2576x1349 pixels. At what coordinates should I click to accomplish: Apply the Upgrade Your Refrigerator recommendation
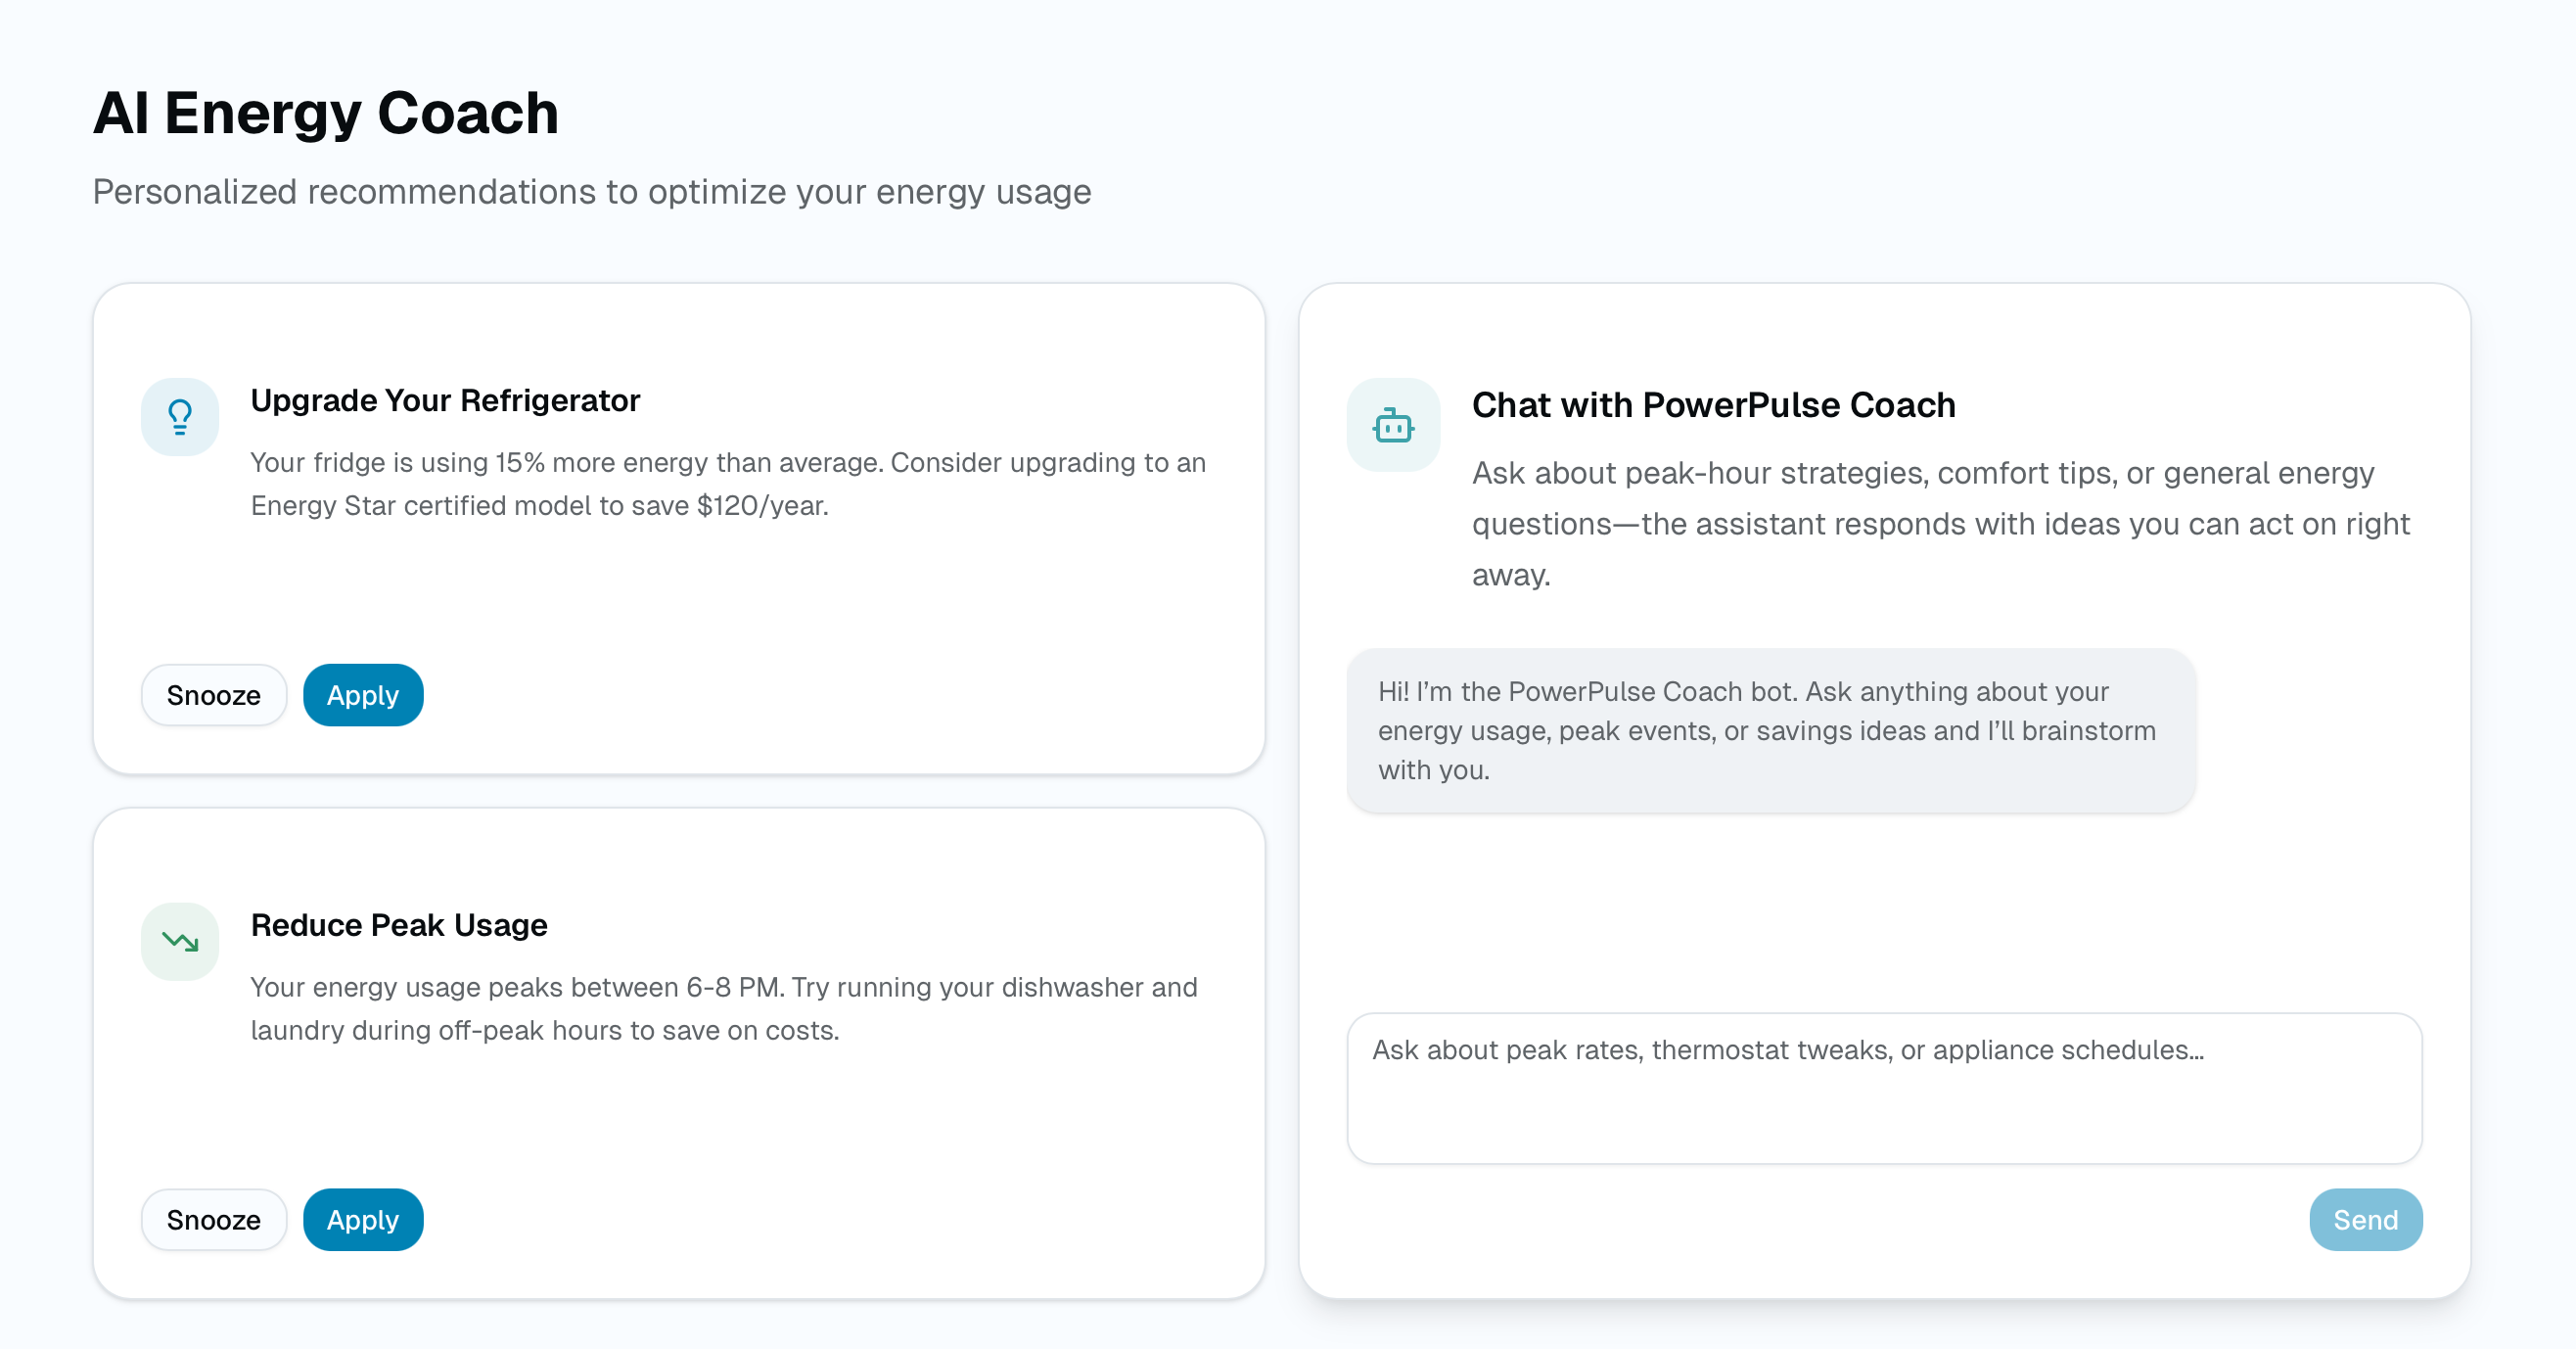pyautogui.click(x=363, y=695)
